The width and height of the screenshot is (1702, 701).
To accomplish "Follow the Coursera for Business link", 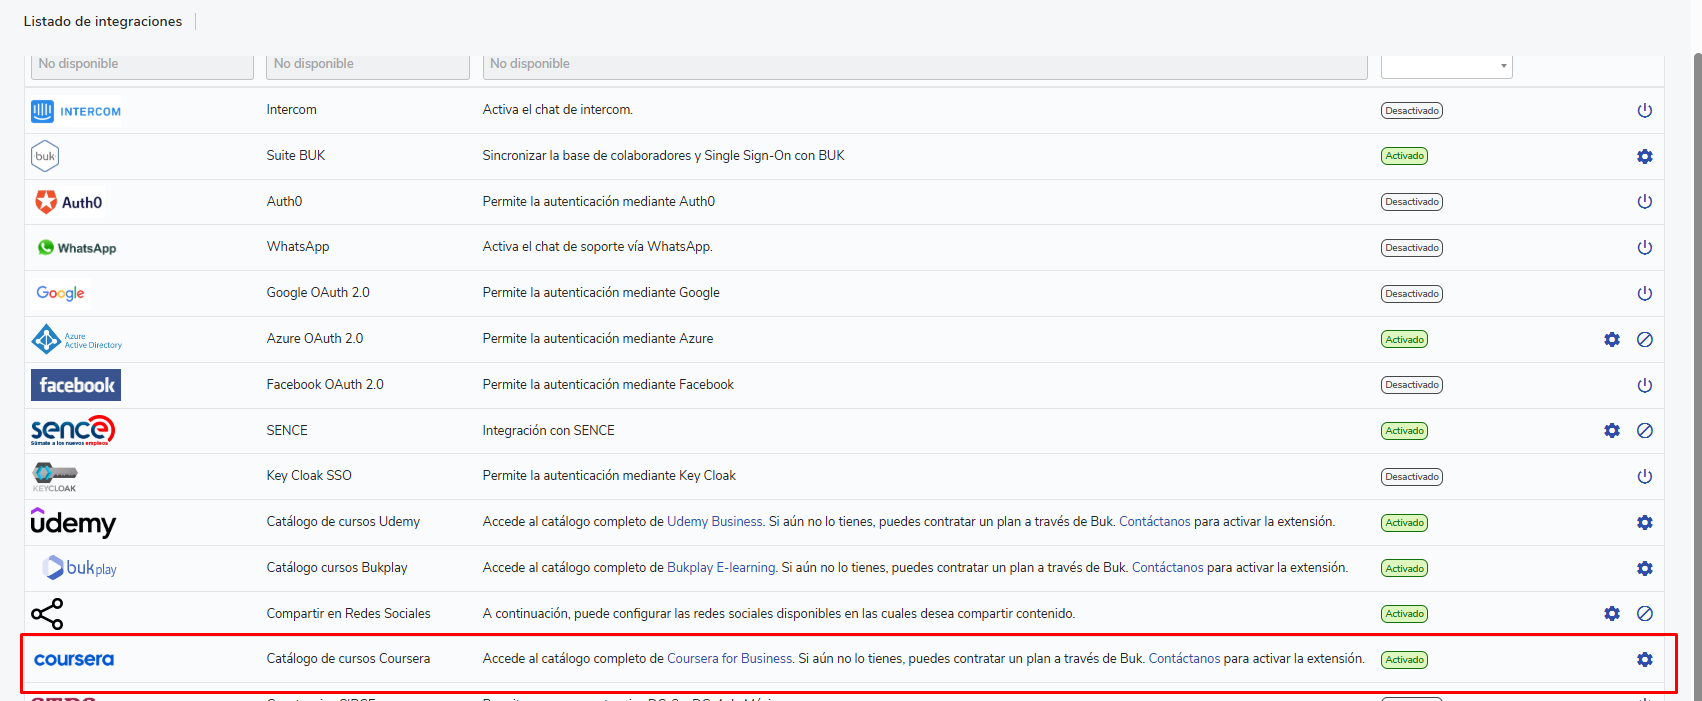I will [x=729, y=659].
